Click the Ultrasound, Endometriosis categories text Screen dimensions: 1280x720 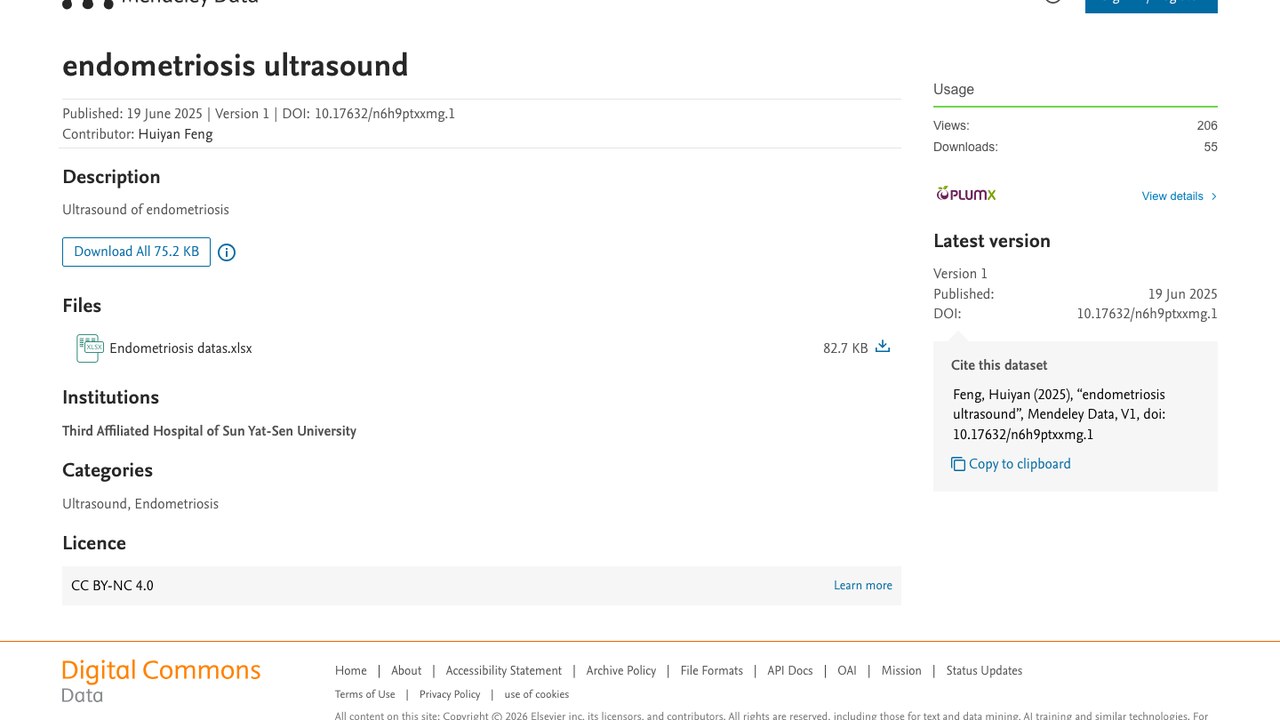(140, 504)
